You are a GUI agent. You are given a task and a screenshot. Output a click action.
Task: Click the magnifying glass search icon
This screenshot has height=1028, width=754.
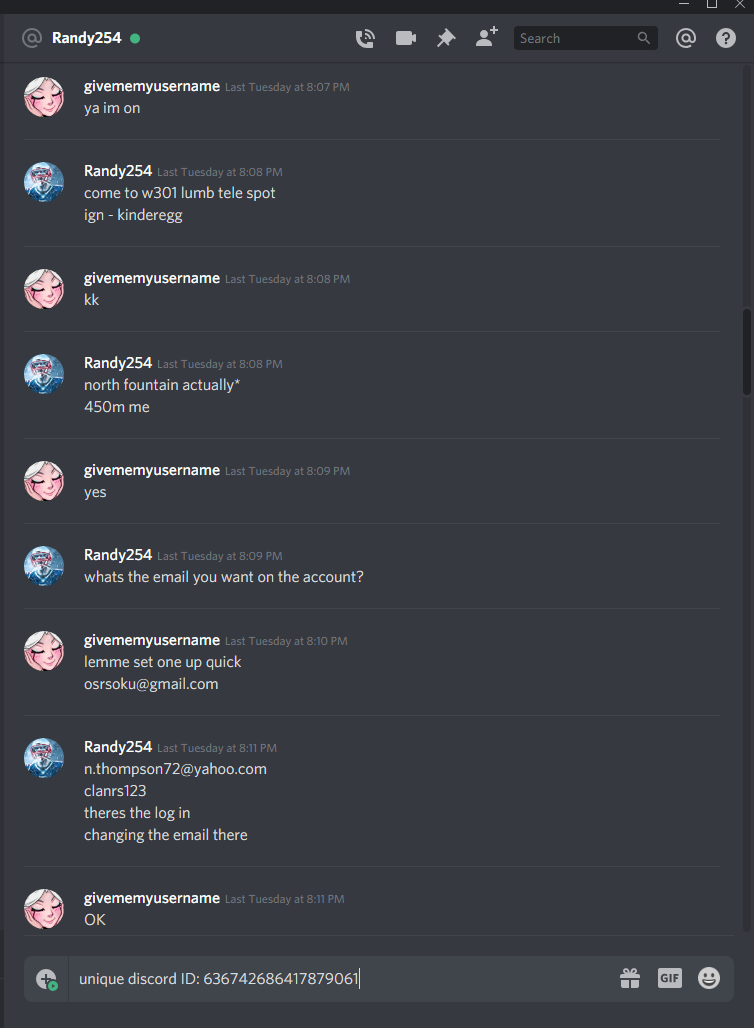[x=644, y=38]
